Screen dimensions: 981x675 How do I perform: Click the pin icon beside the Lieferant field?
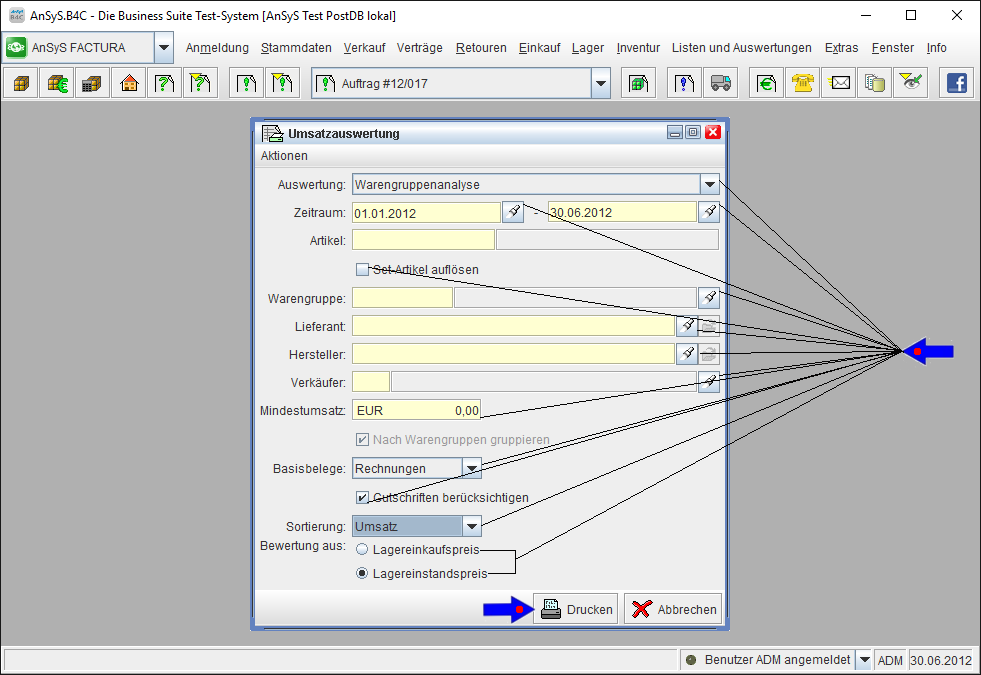tap(687, 325)
